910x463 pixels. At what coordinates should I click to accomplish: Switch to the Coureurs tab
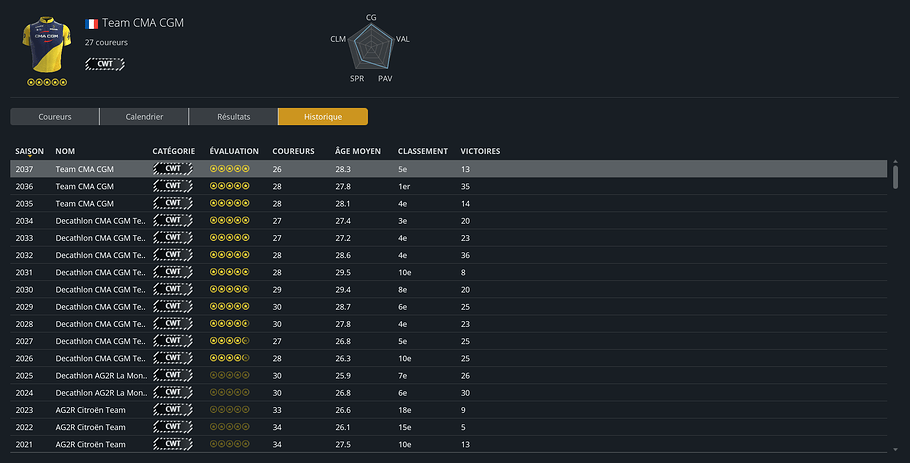(55, 117)
